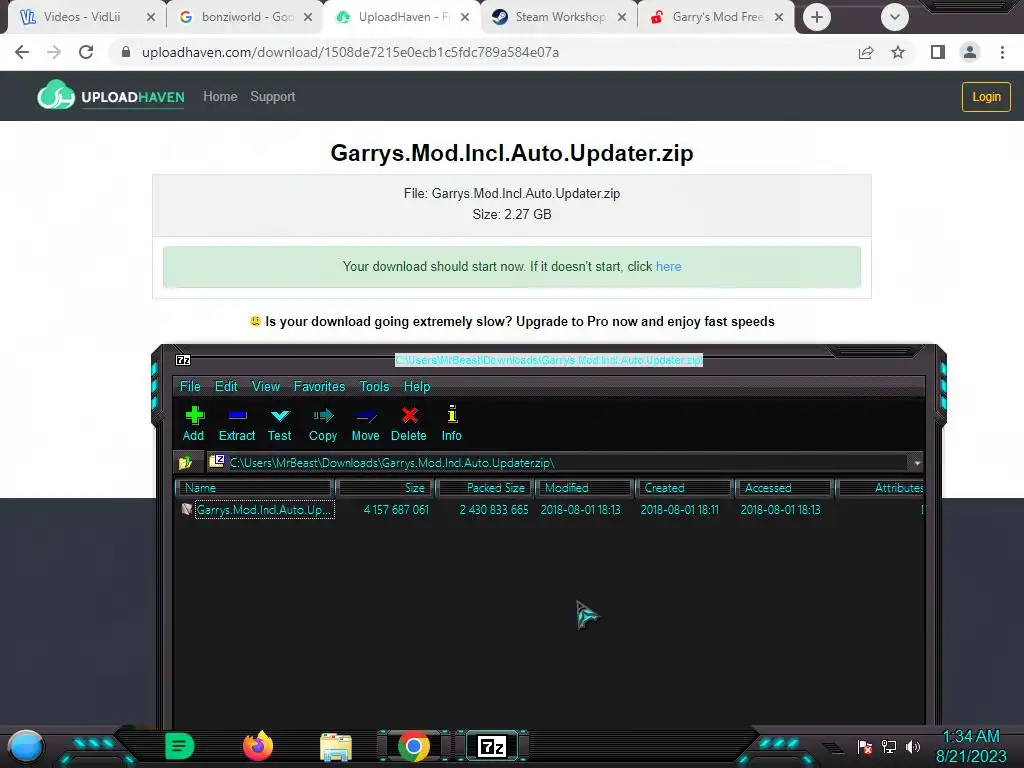Launch Firefox from the taskbar
This screenshot has height=768, width=1024.
pos(258,746)
